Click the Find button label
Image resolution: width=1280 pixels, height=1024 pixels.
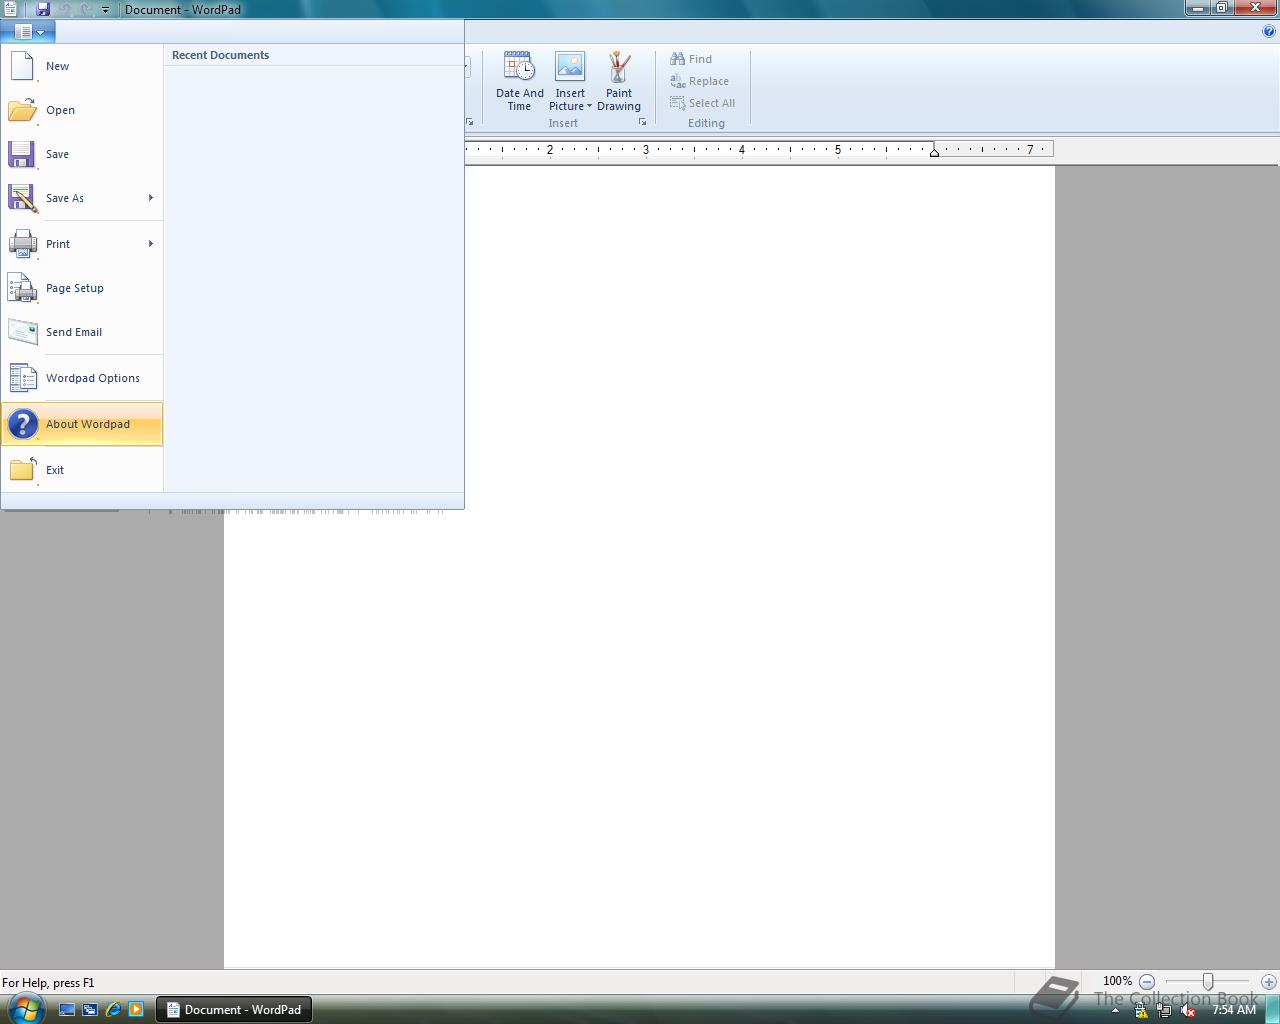point(700,59)
